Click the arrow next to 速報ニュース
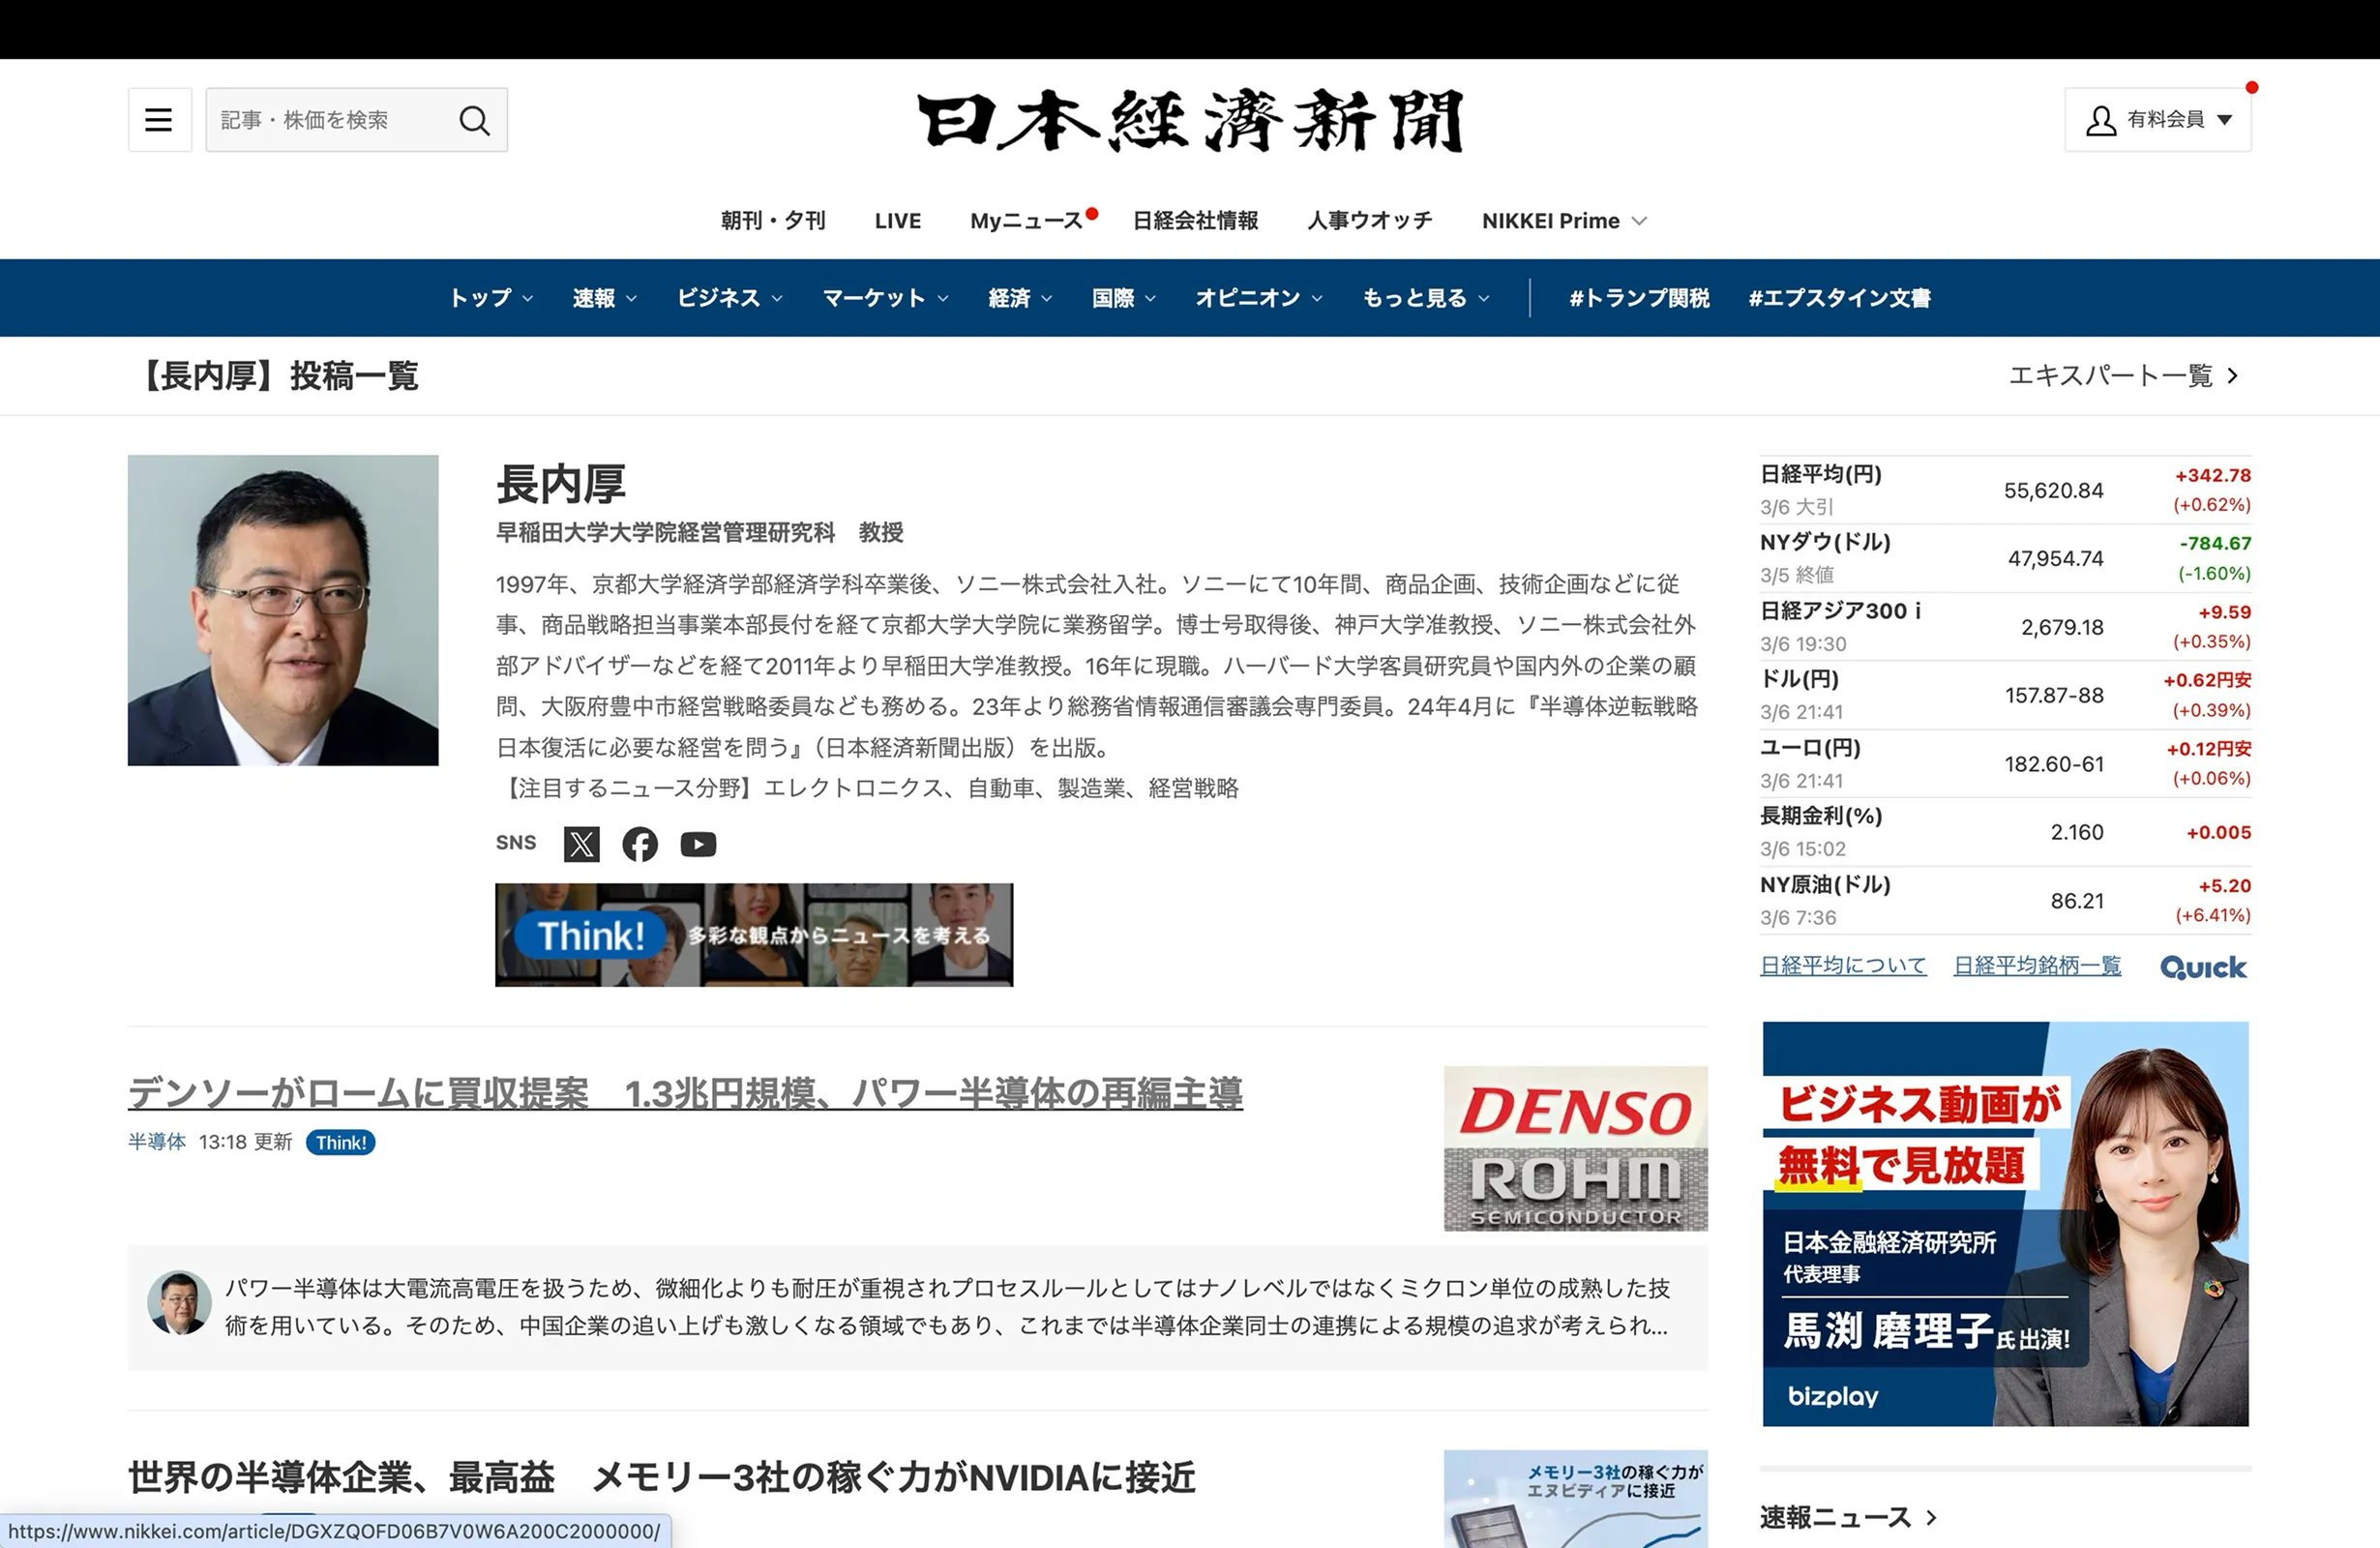 click(1931, 1518)
